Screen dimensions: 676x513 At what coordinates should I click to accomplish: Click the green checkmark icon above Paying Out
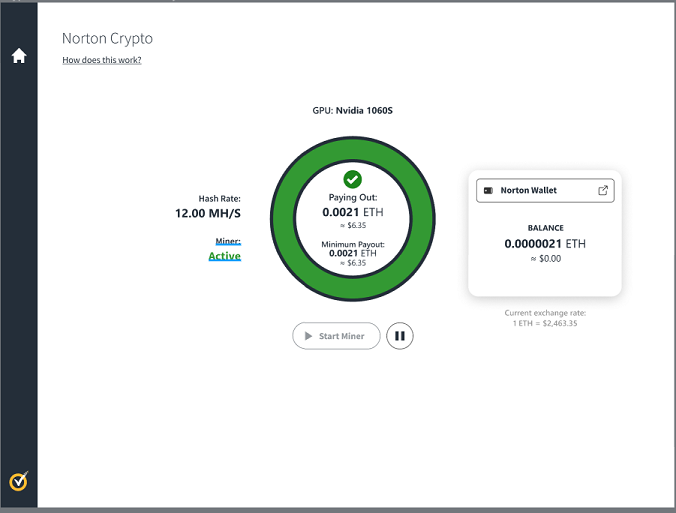352,179
